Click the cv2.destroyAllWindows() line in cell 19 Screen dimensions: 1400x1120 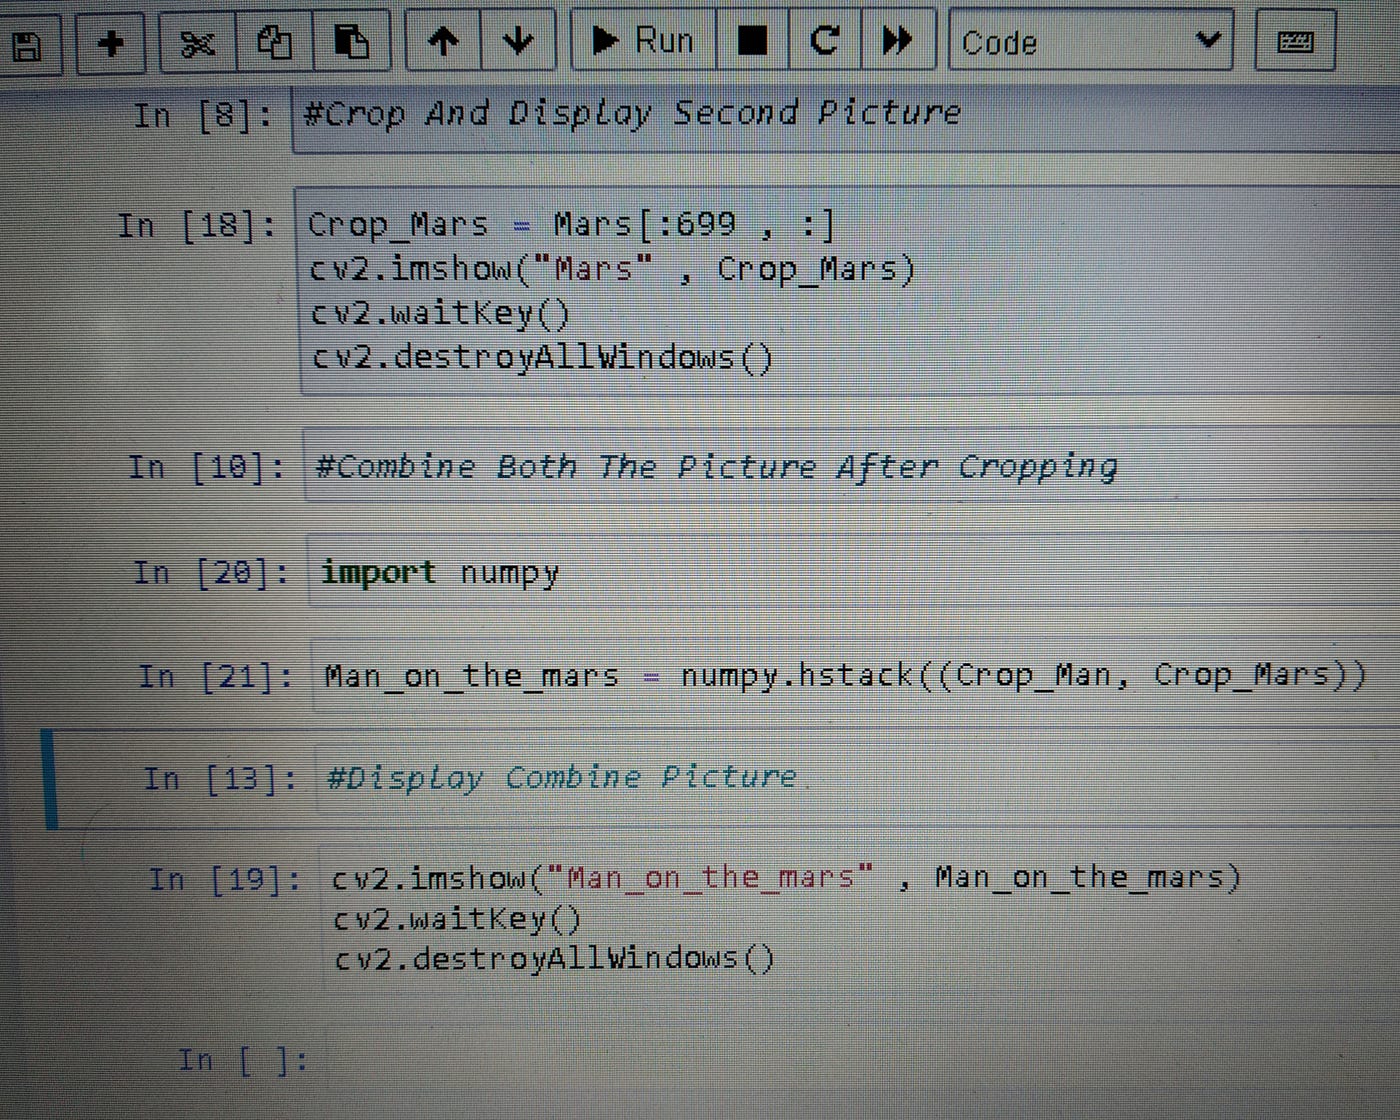pyautogui.click(x=554, y=959)
